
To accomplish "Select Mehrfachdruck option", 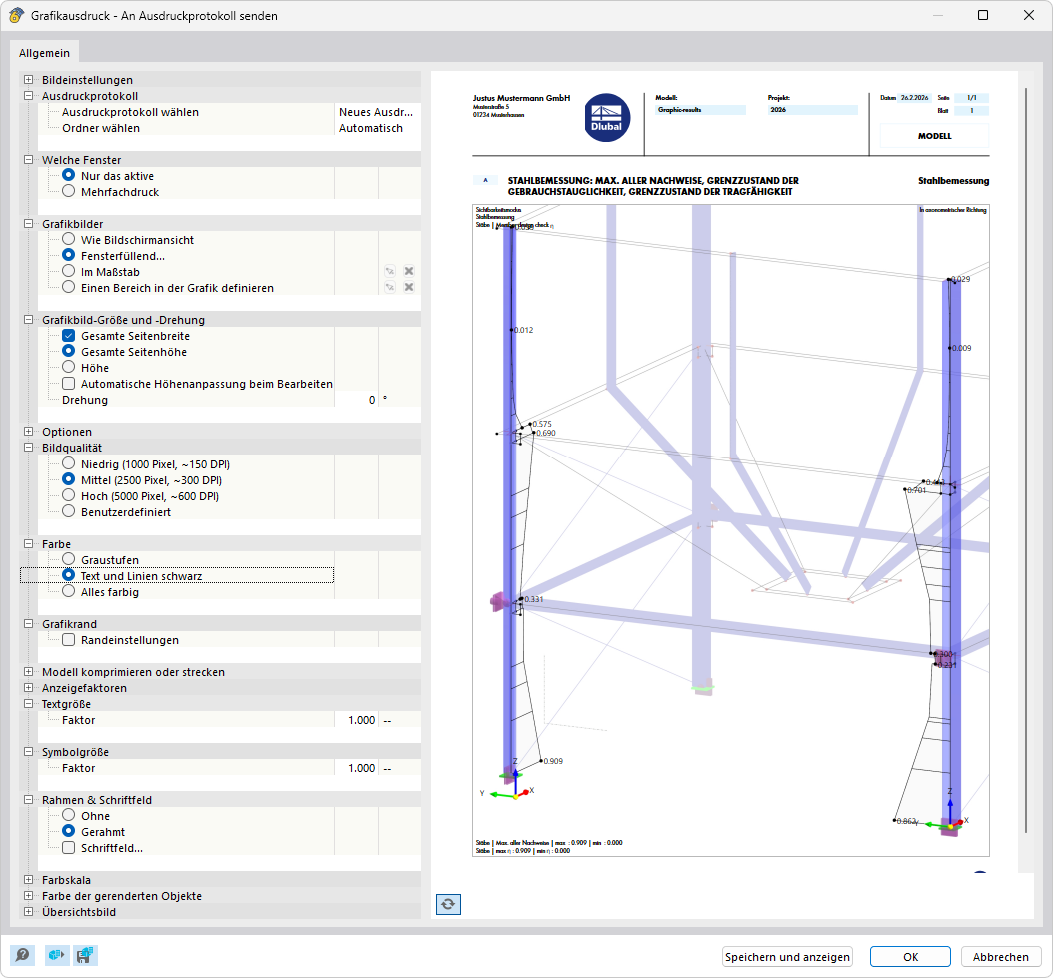I will 68,191.
